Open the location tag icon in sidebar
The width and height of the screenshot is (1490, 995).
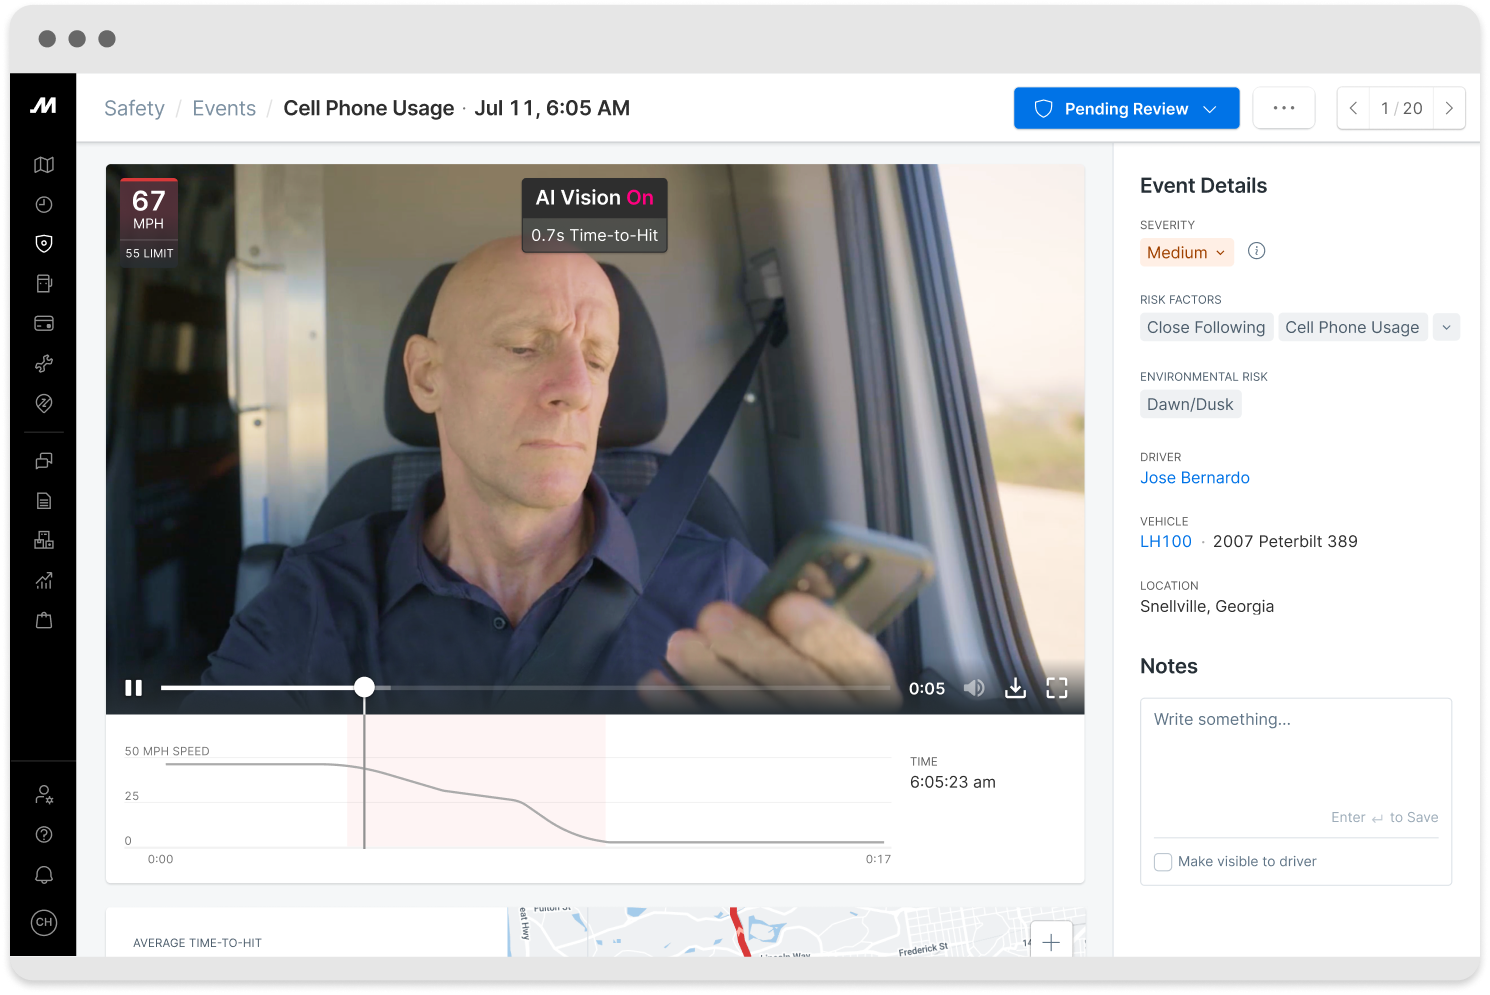[x=44, y=404]
